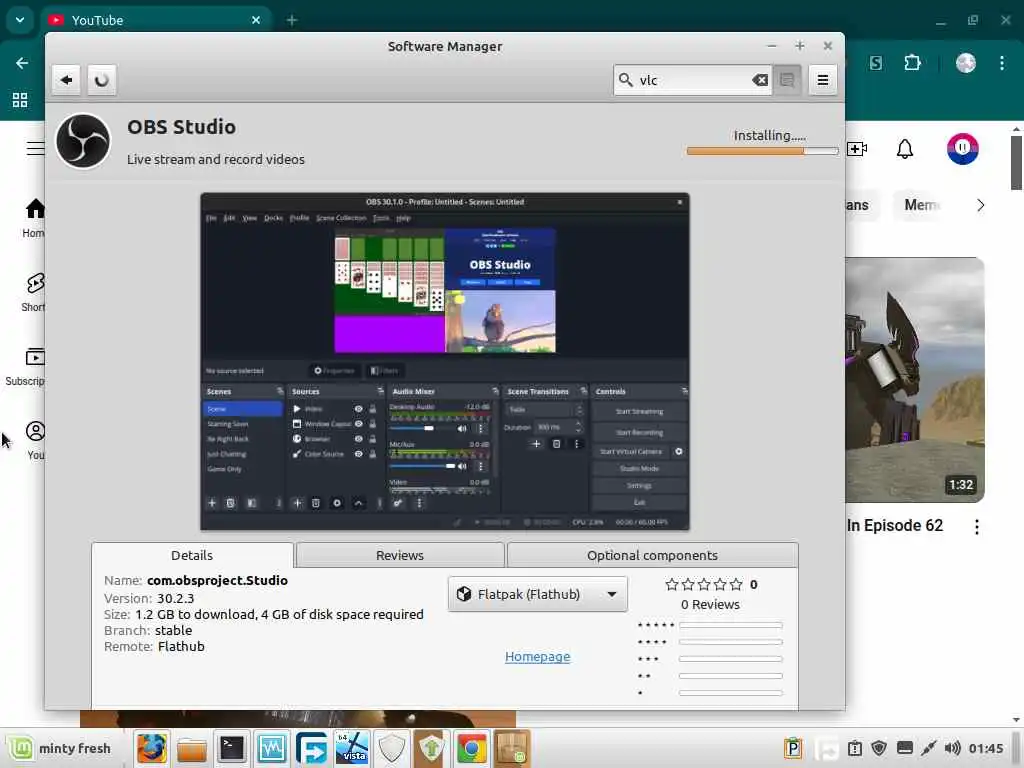This screenshot has height=768, width=1024.
Task: Open the YouTube account avatar
Action: point(963,149)
